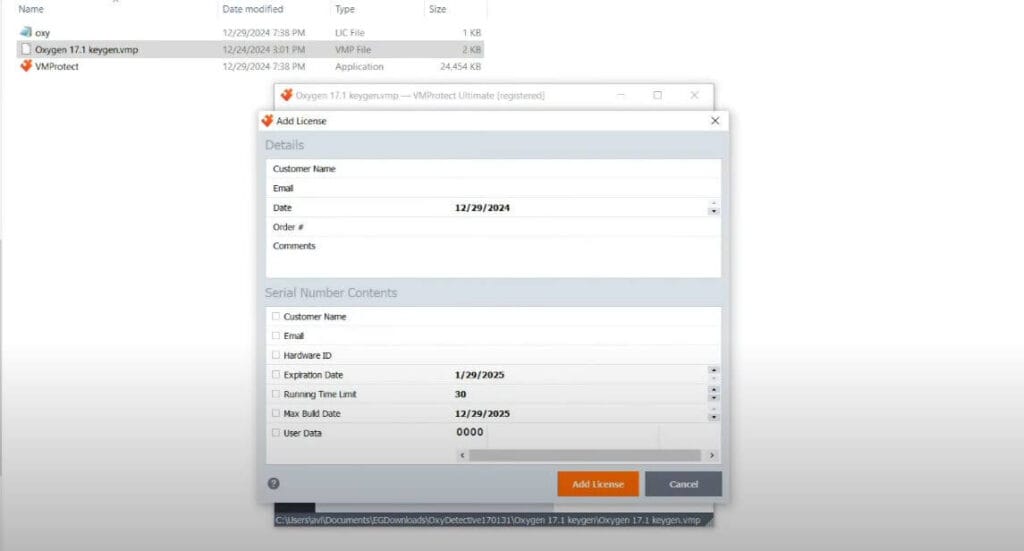Select the VMProtect application file name

click(57, 67)
